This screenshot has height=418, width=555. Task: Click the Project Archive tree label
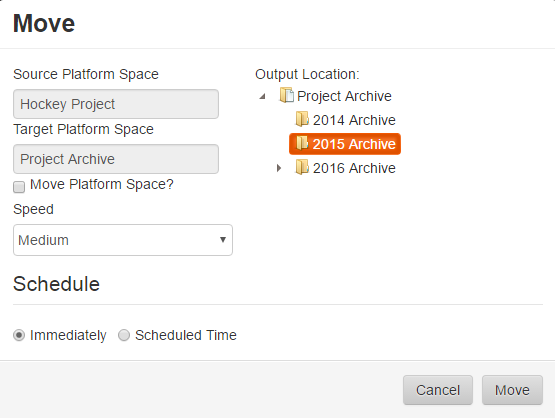click(344, 96)
